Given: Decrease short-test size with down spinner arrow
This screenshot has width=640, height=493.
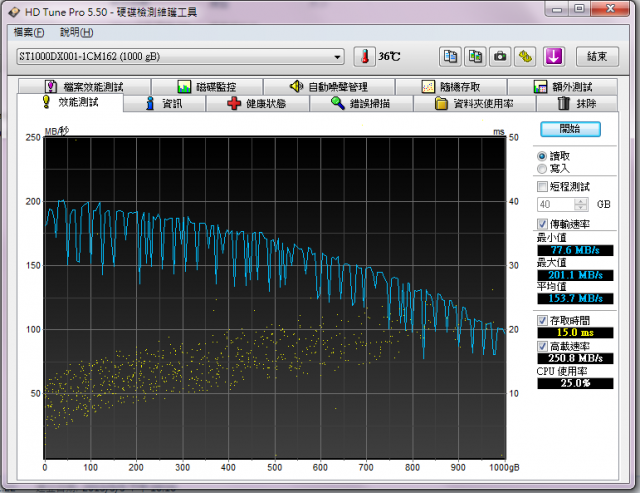Looking at the screenshot, I should tap(581, 207).
